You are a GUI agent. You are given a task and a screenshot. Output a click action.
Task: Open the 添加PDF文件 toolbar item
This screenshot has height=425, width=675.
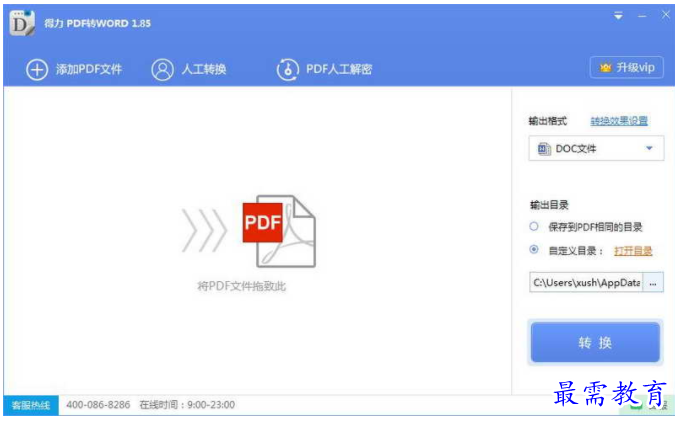pyautogui.click(x=74, y=69)
